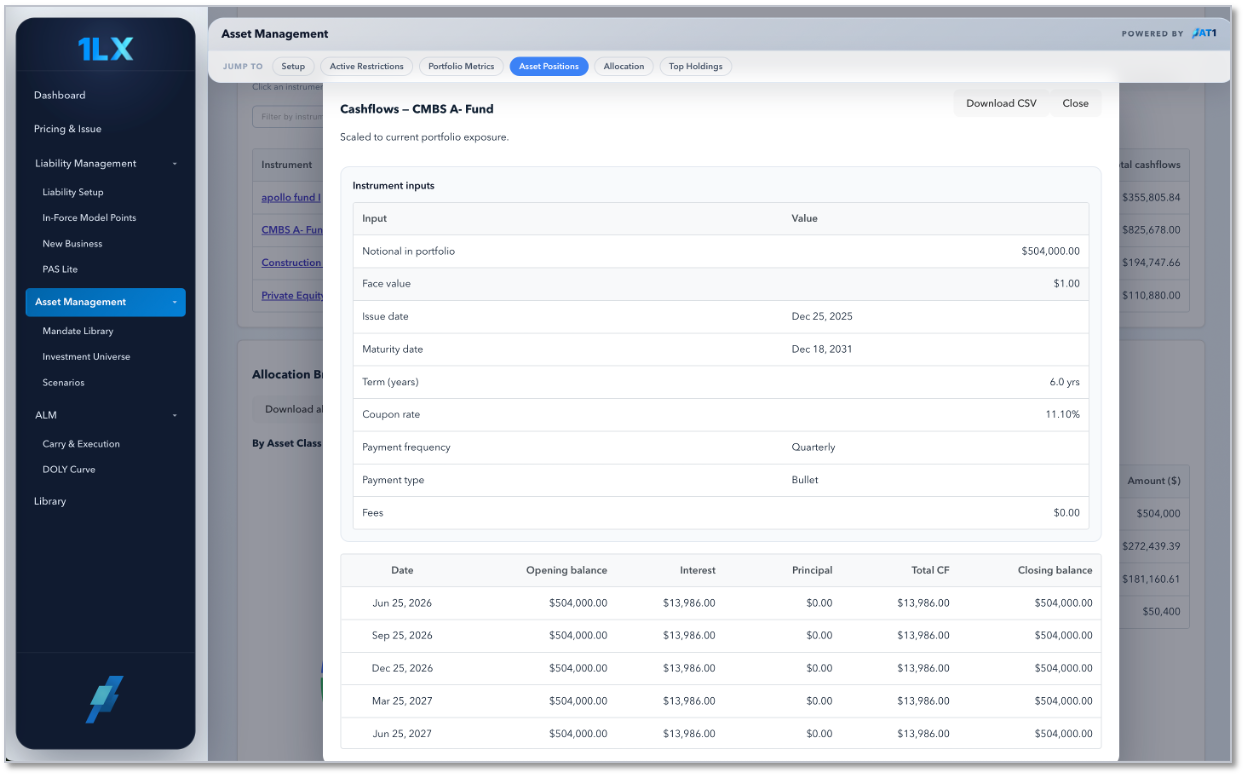This screenshot has width=1246, height=776.
Task: Click the Download button under Allocation
Action: click(x=288, y=409)
